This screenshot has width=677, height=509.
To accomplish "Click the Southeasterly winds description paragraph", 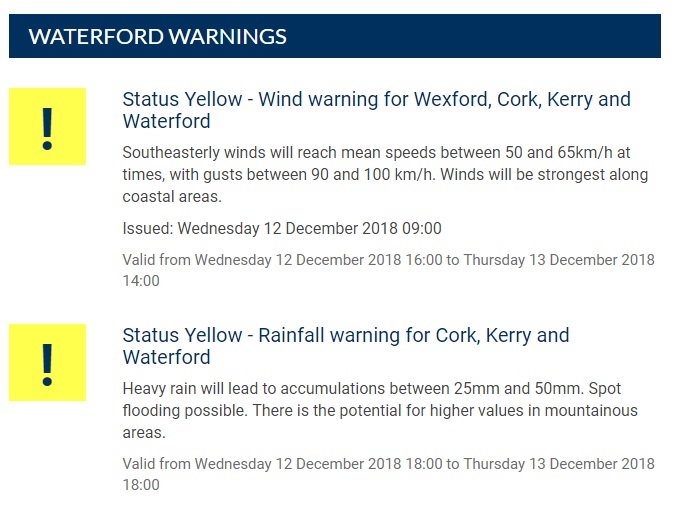I will (385, 174).
